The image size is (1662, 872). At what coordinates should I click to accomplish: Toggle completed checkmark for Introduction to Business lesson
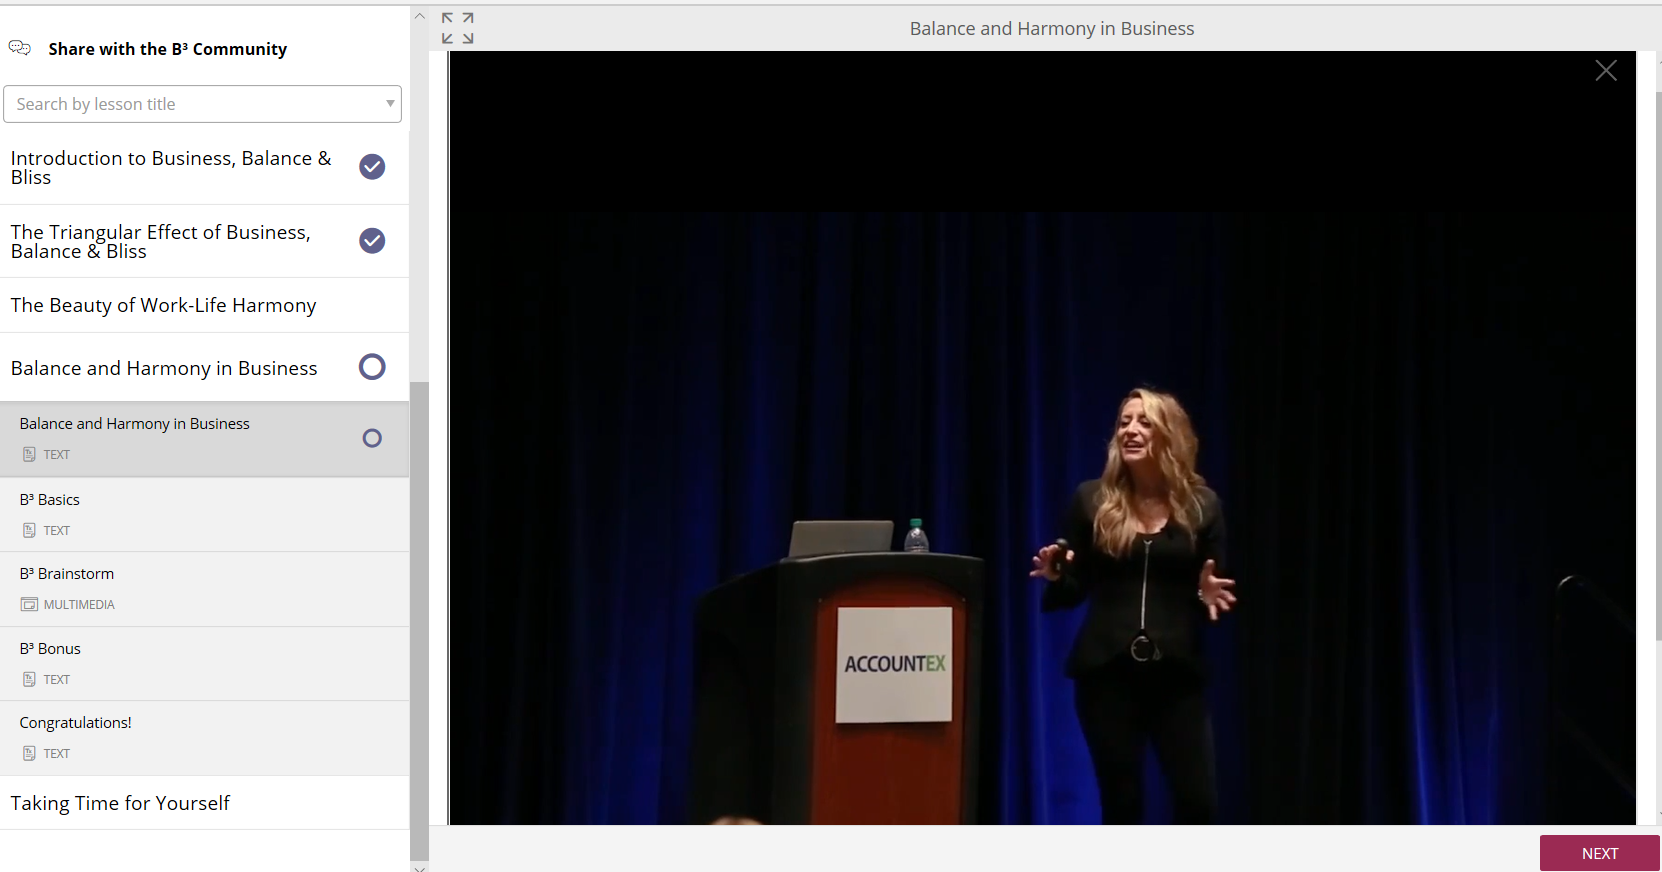(x=372, y=166)
